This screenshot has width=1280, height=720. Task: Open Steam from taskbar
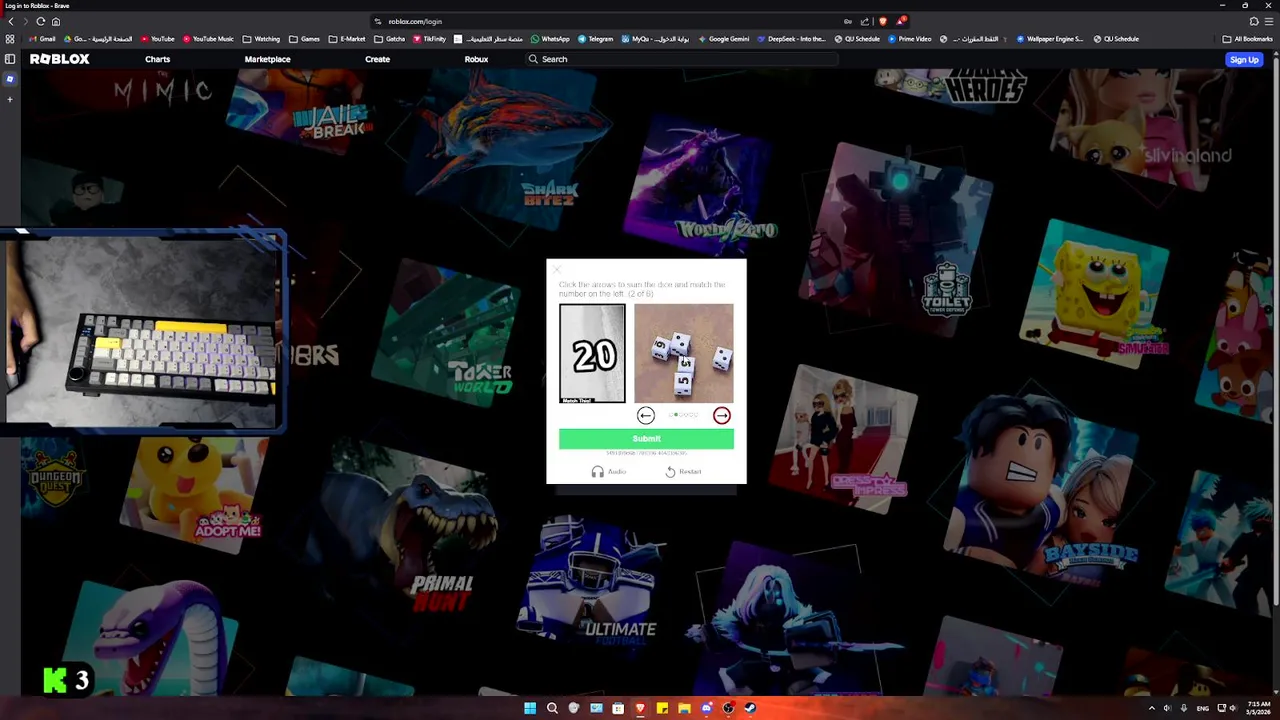point(750,708)
